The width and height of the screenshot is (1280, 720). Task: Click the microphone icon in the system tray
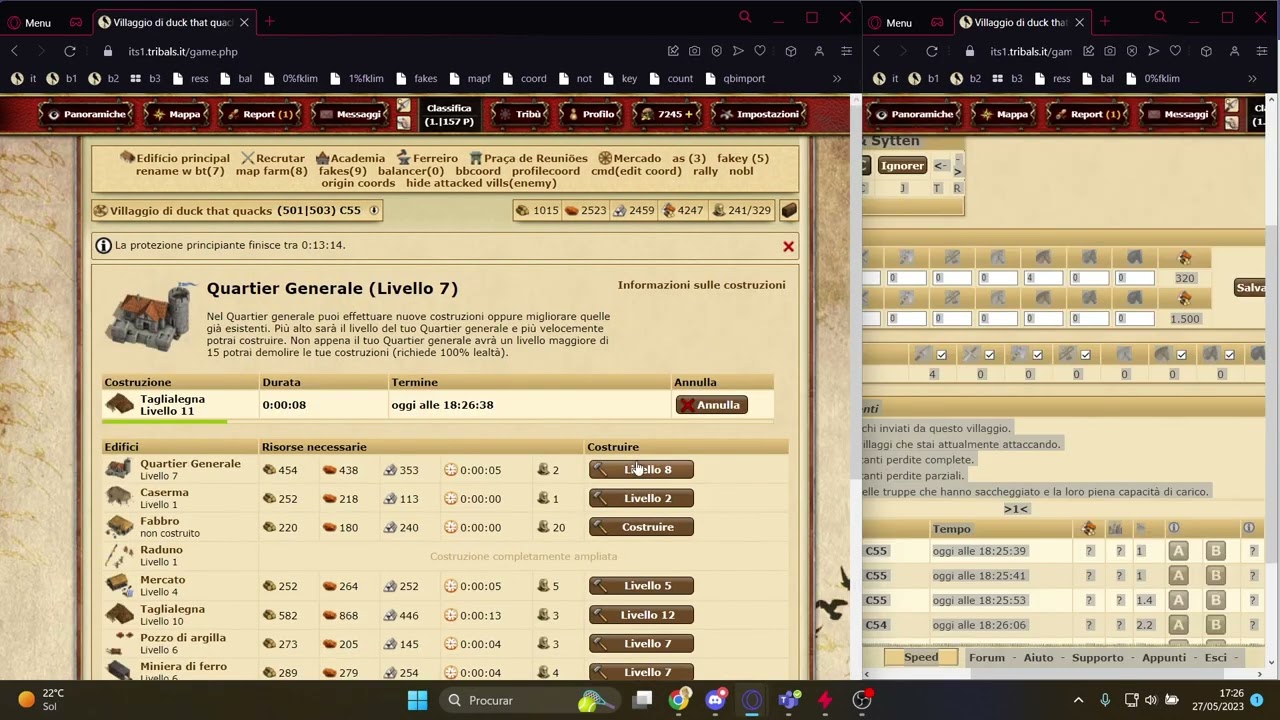pos(1105,700)
